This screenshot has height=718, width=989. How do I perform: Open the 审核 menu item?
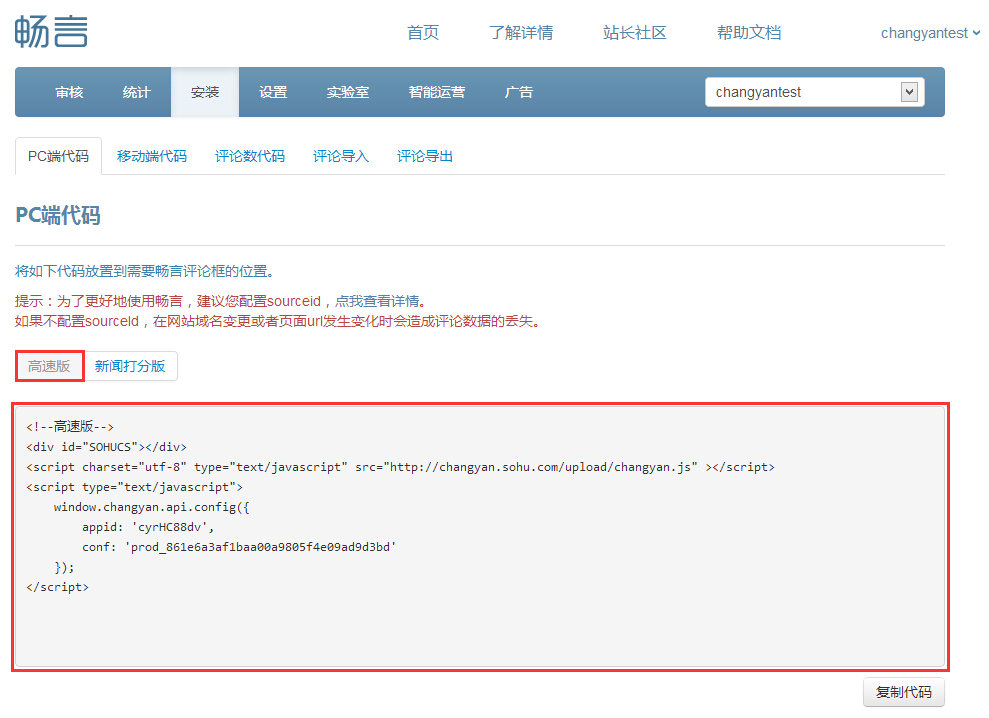(69, 92)
